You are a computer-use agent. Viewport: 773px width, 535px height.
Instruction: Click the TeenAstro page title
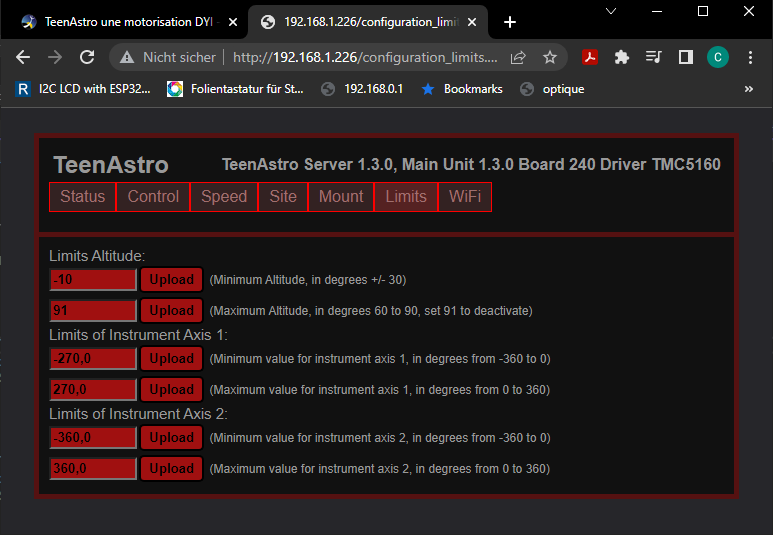[111, 165]
